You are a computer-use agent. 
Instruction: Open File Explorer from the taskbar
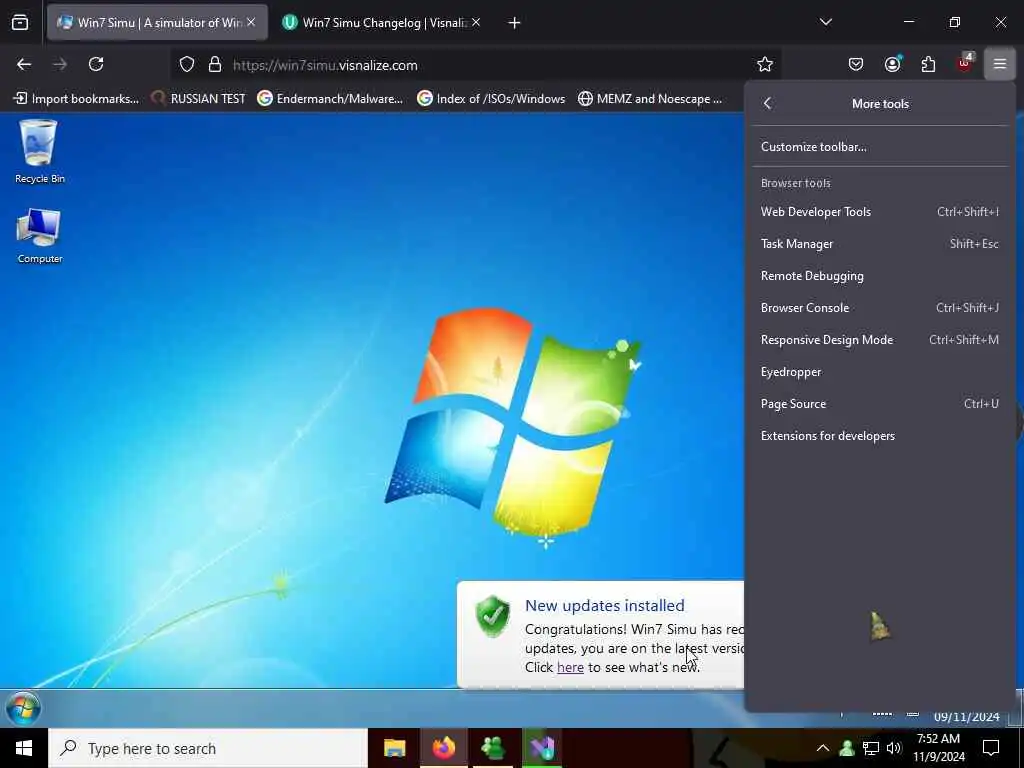394,748
